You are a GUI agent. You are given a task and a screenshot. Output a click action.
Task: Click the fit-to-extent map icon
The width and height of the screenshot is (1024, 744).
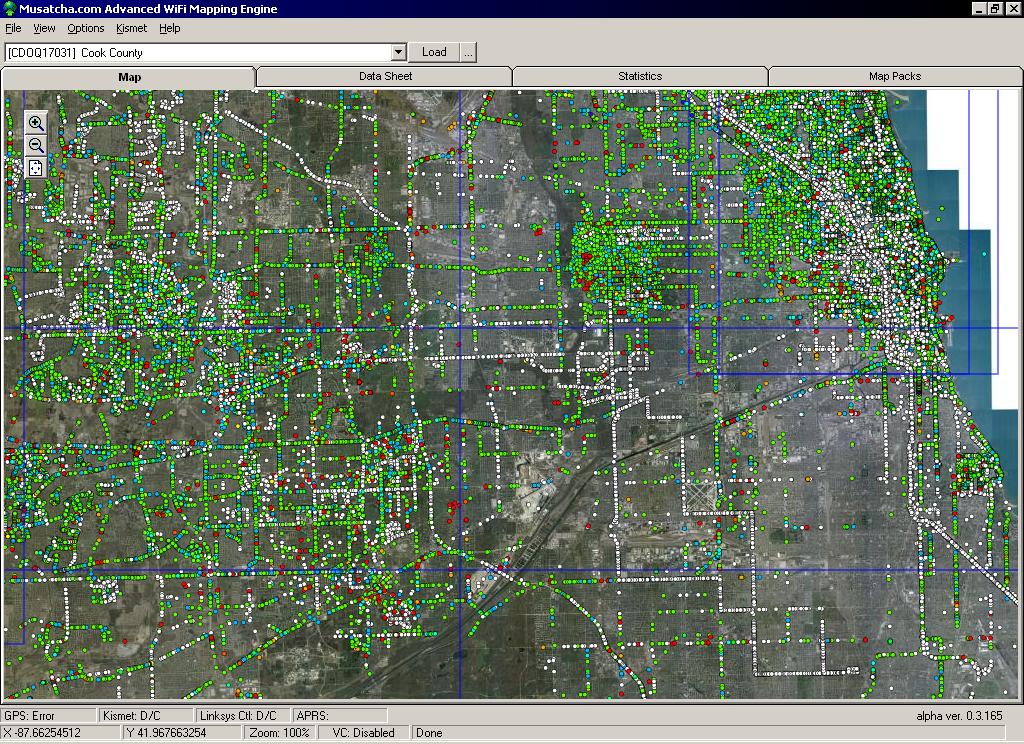(x=36, y=167)
